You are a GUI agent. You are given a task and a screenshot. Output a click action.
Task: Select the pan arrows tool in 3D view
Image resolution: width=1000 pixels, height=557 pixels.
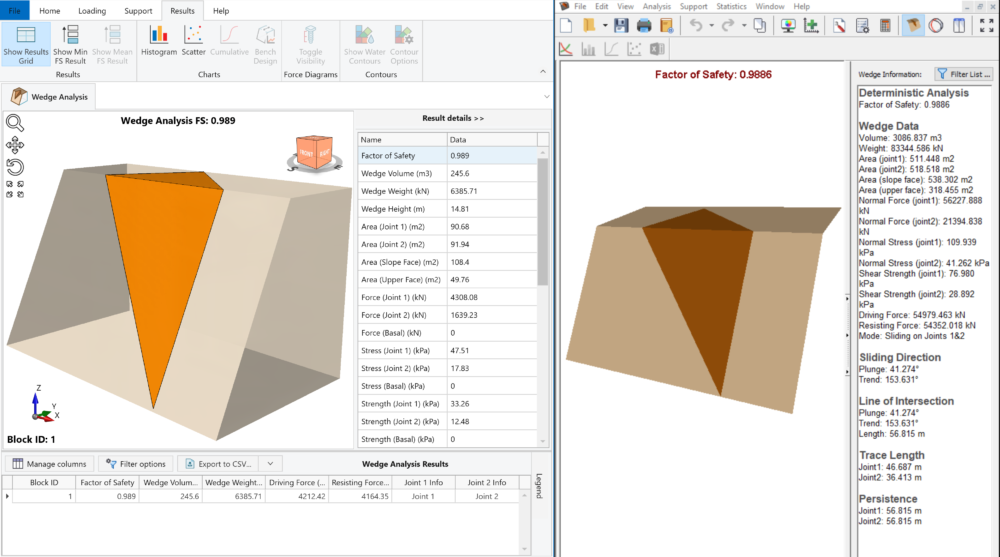coord(15,145)
